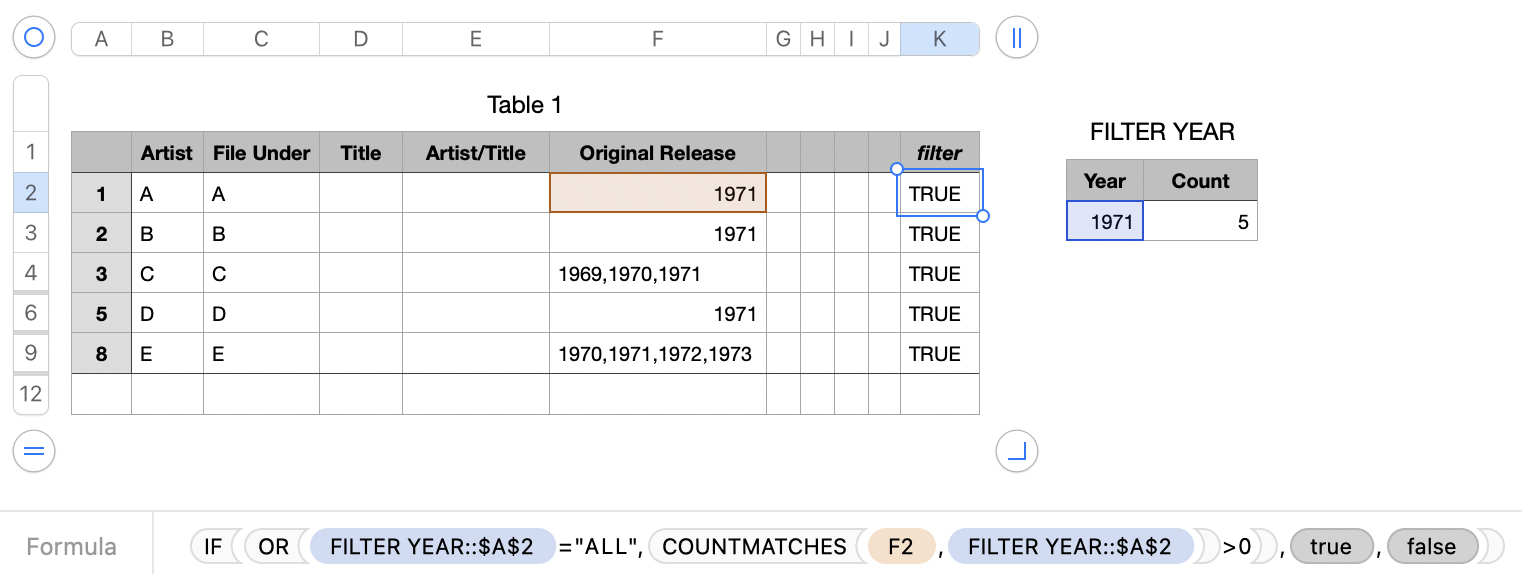The height and width of the screenshot is (574, 1522).
Task: Select column F header tab
Action: 657,39
